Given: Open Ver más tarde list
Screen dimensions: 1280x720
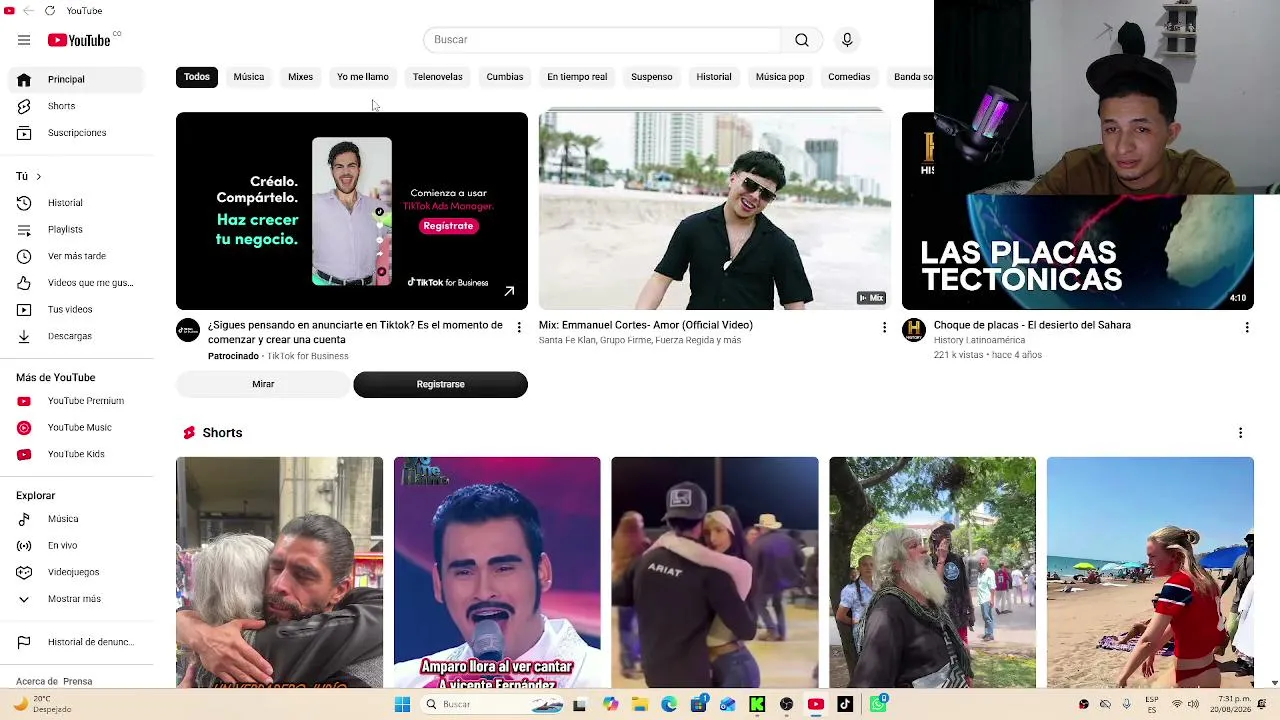Looking at the screenshot, I should tap(76, 256).
